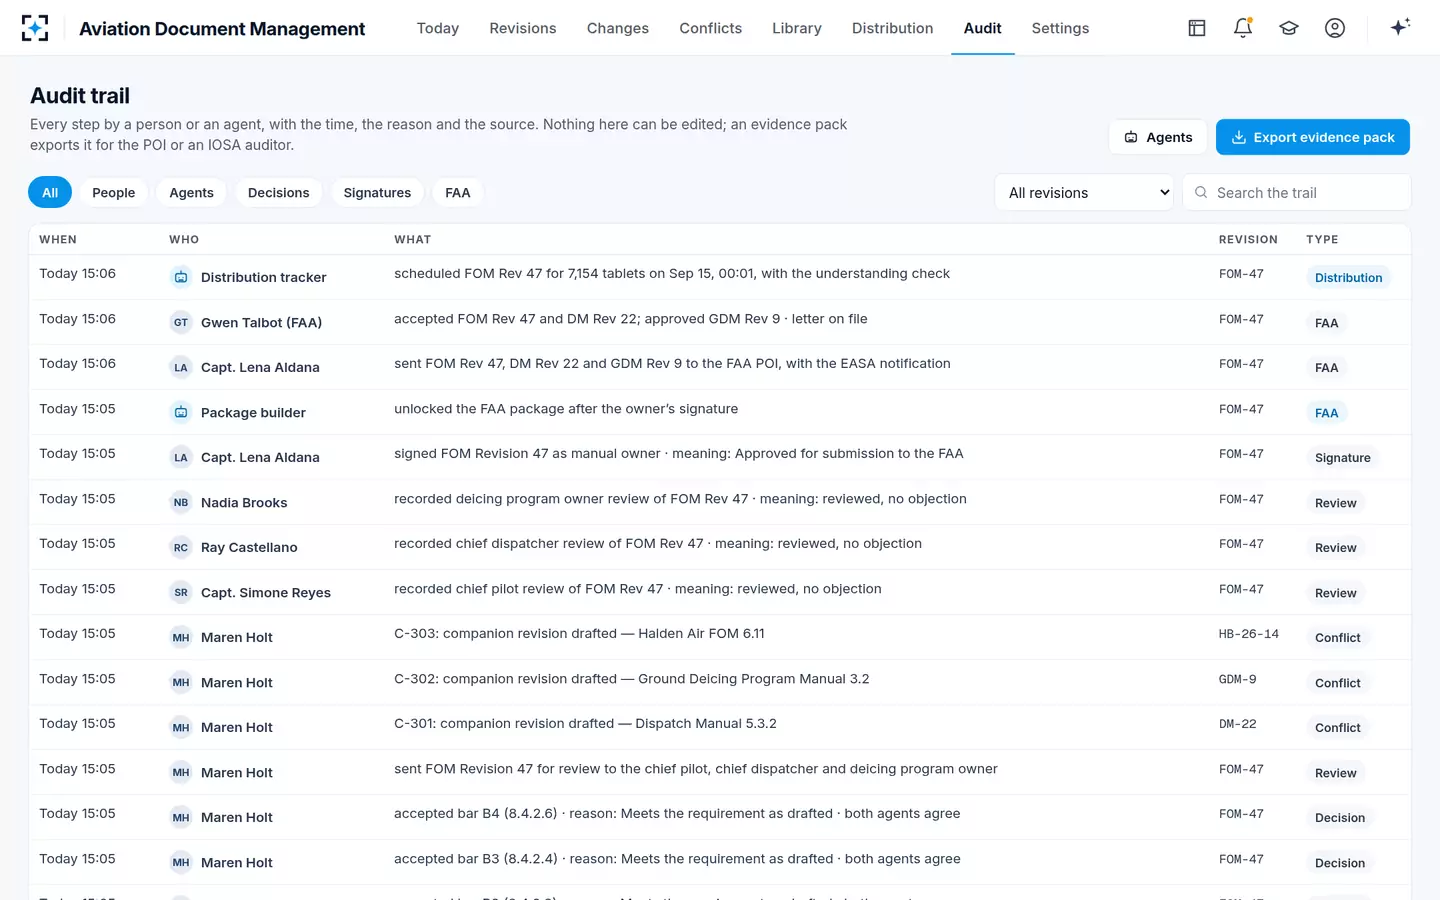Open the notifications bell
Image resolution: width=1440 pixels, height=900 pixels.
pyautogui.click(x=1243, y=28)
